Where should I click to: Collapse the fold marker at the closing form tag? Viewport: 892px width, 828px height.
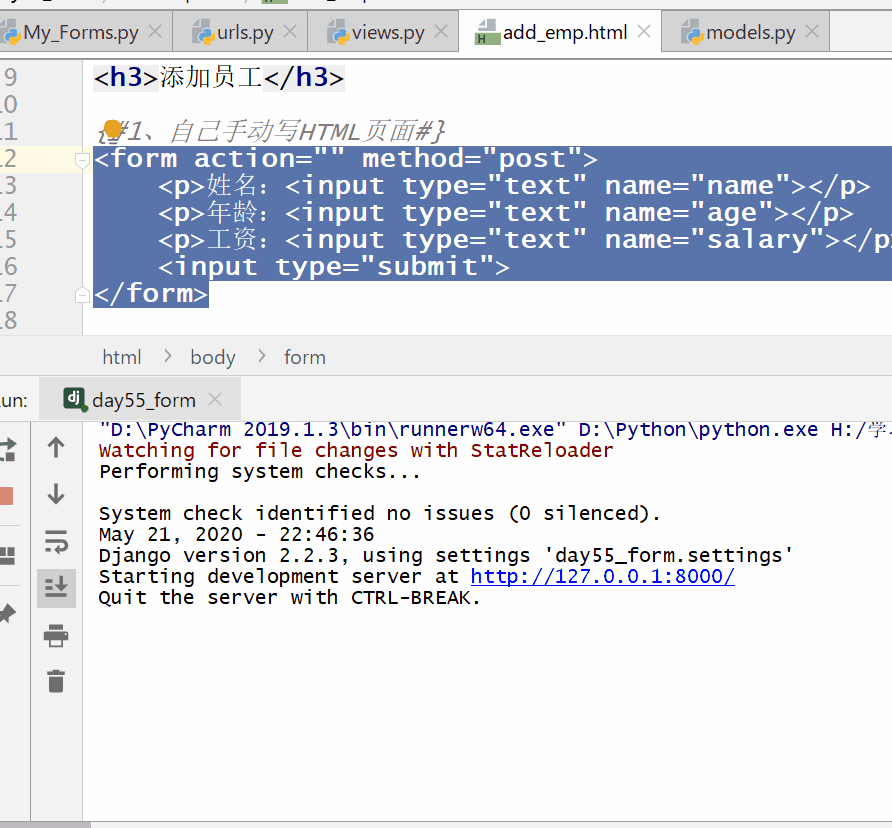82,295
